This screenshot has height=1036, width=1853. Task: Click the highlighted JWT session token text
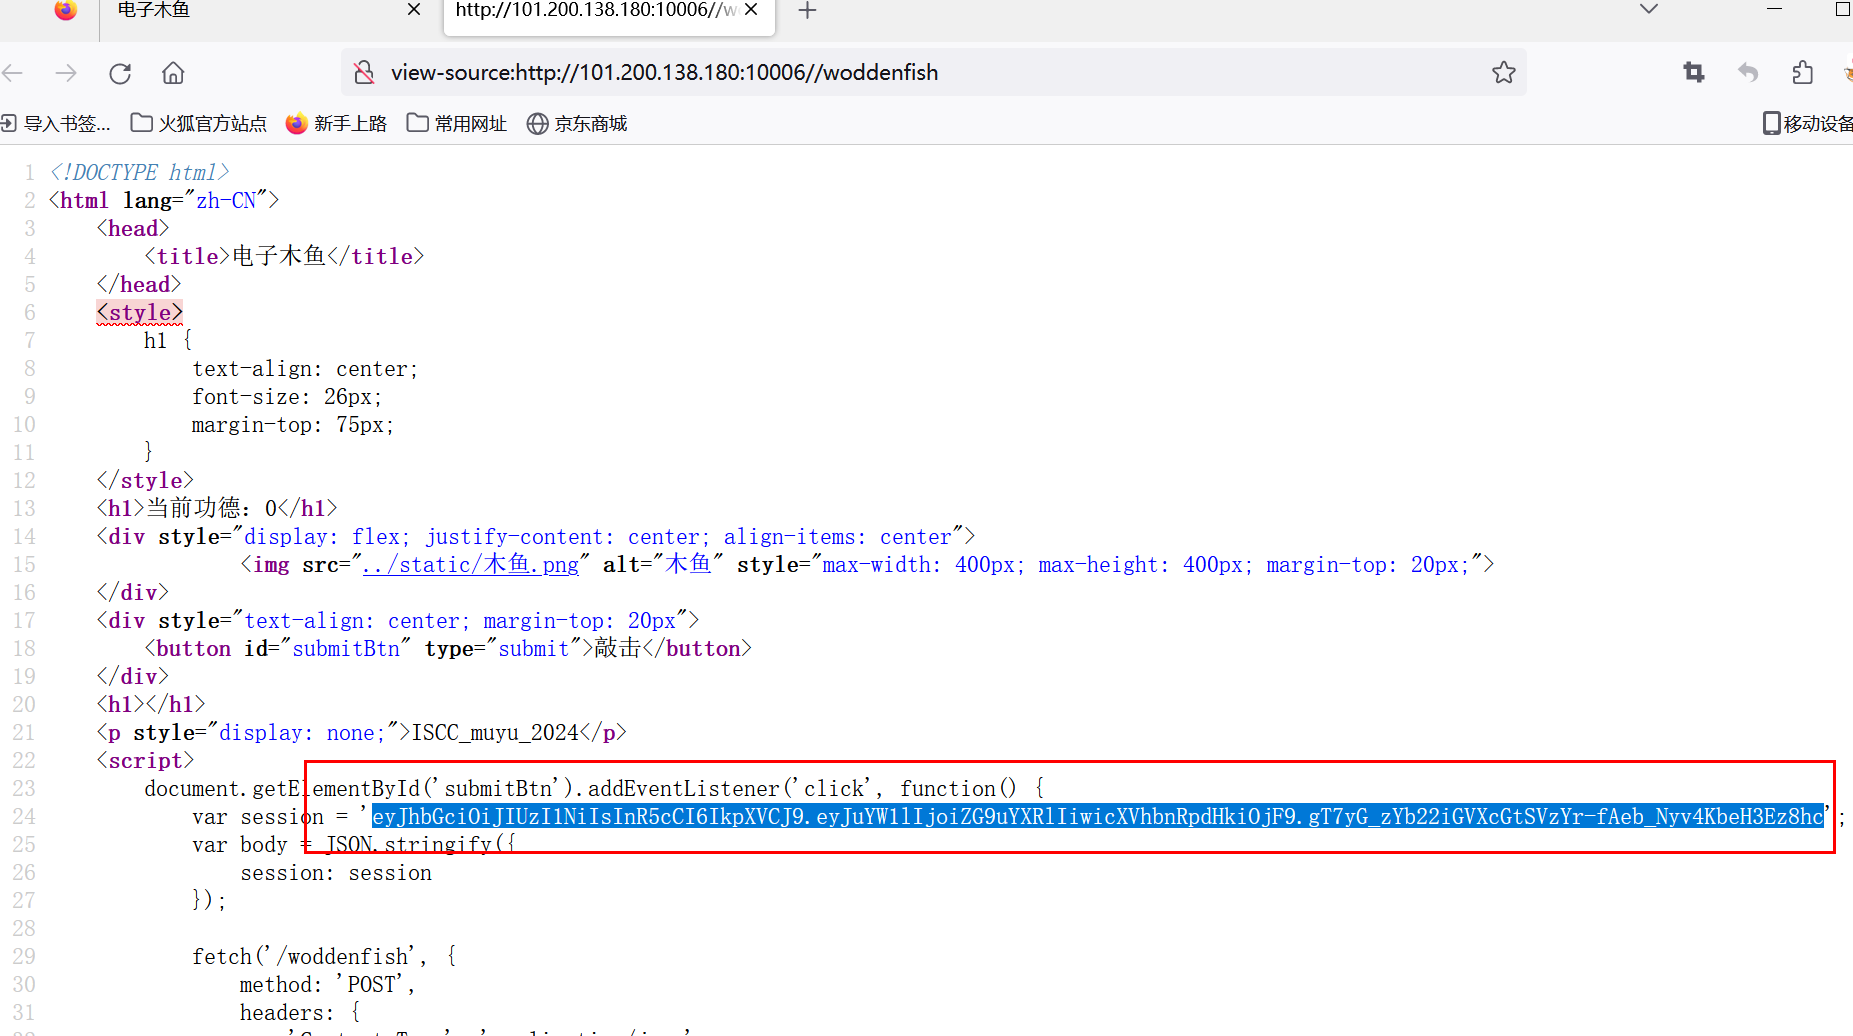pos(1097,817)
